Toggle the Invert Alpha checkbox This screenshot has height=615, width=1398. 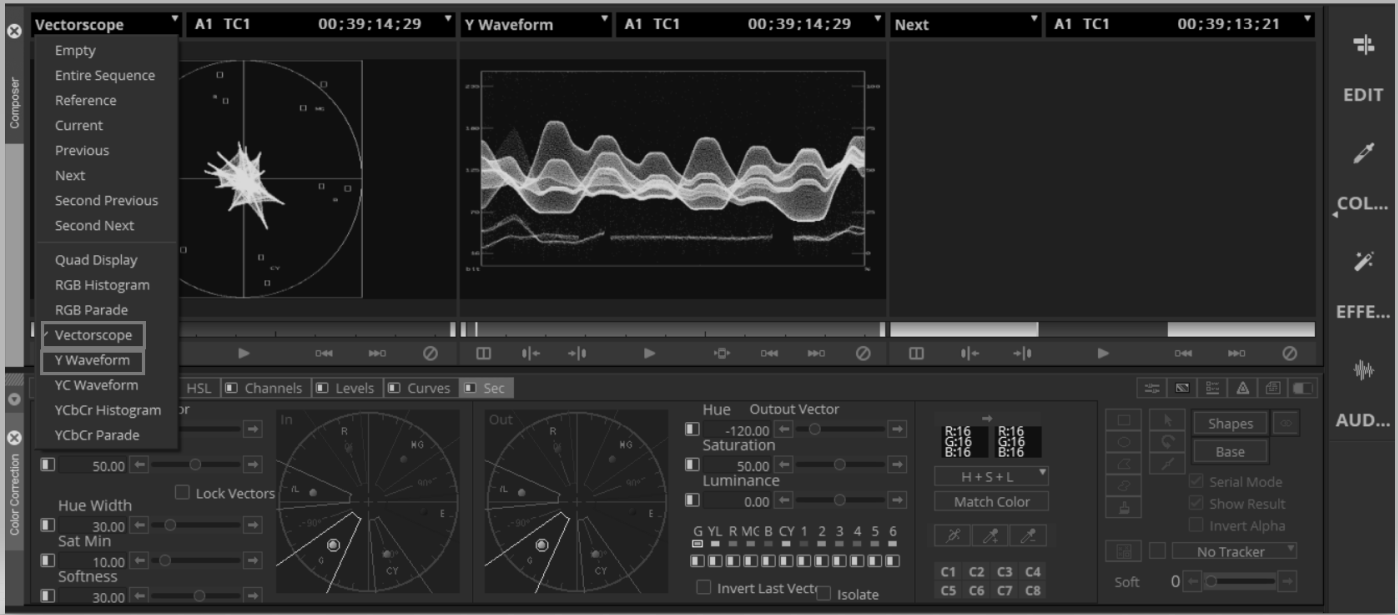click(1196, 525)
